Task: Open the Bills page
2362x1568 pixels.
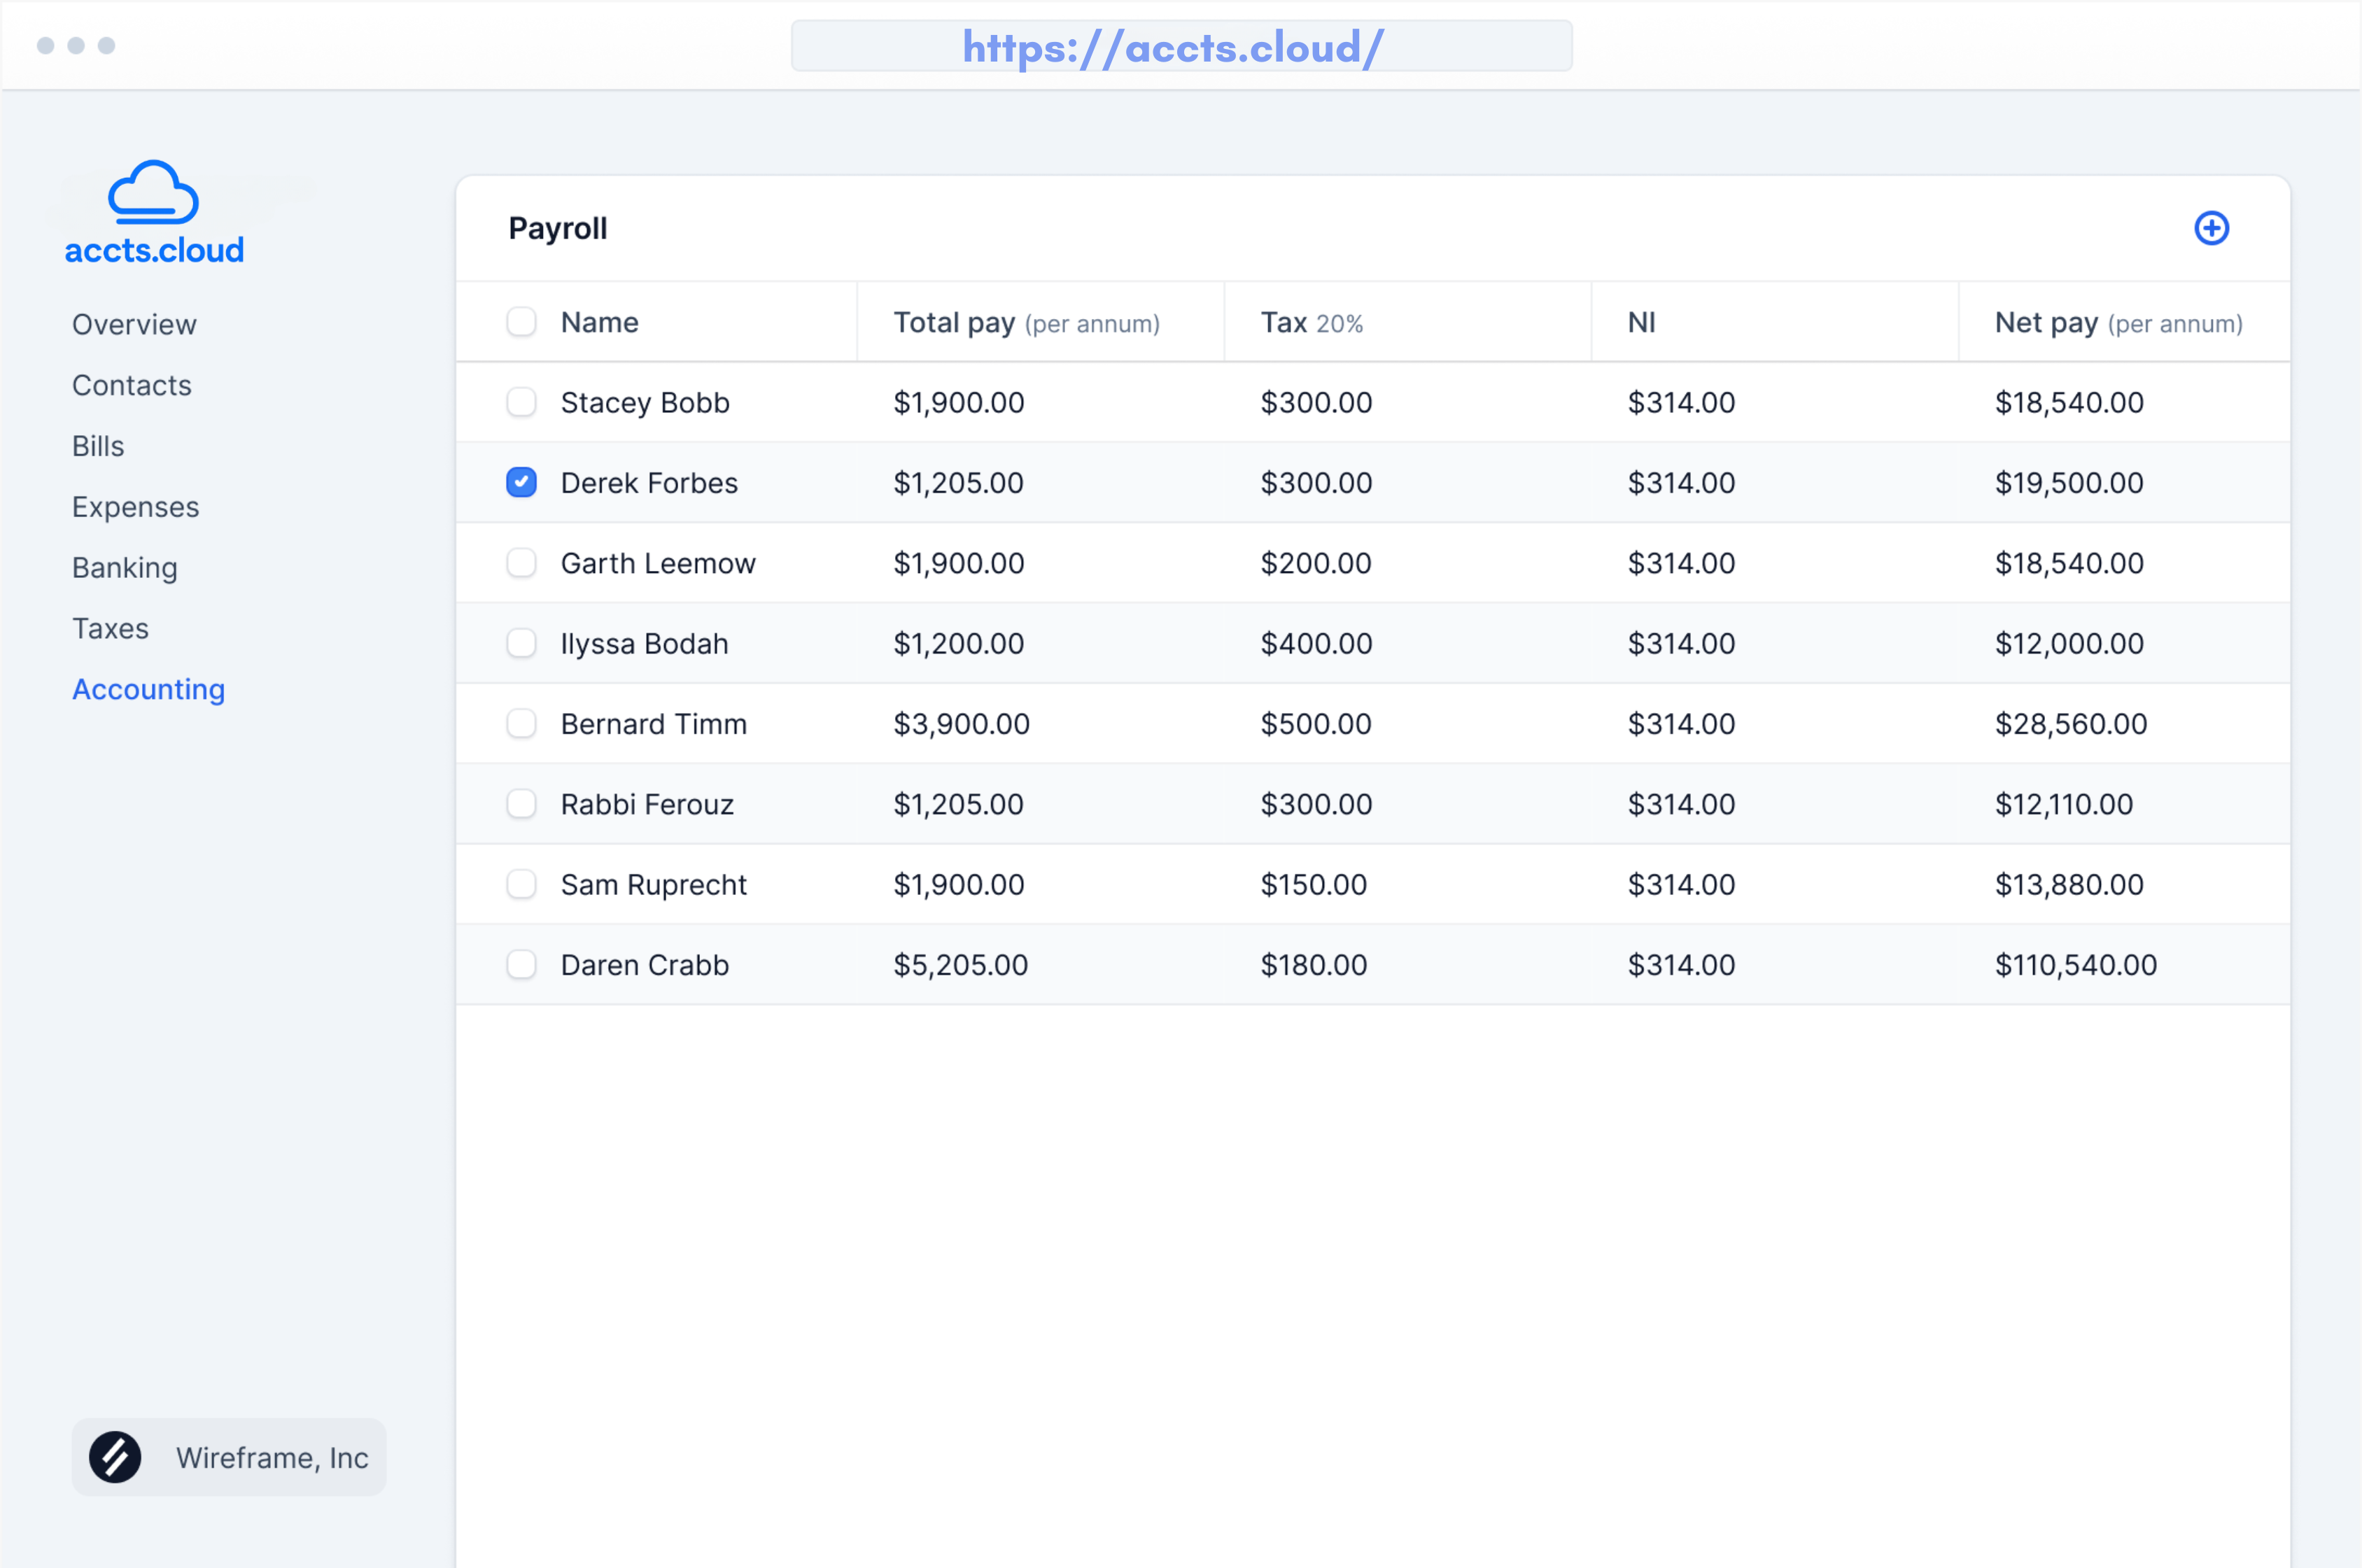Action: coord(98,446)
